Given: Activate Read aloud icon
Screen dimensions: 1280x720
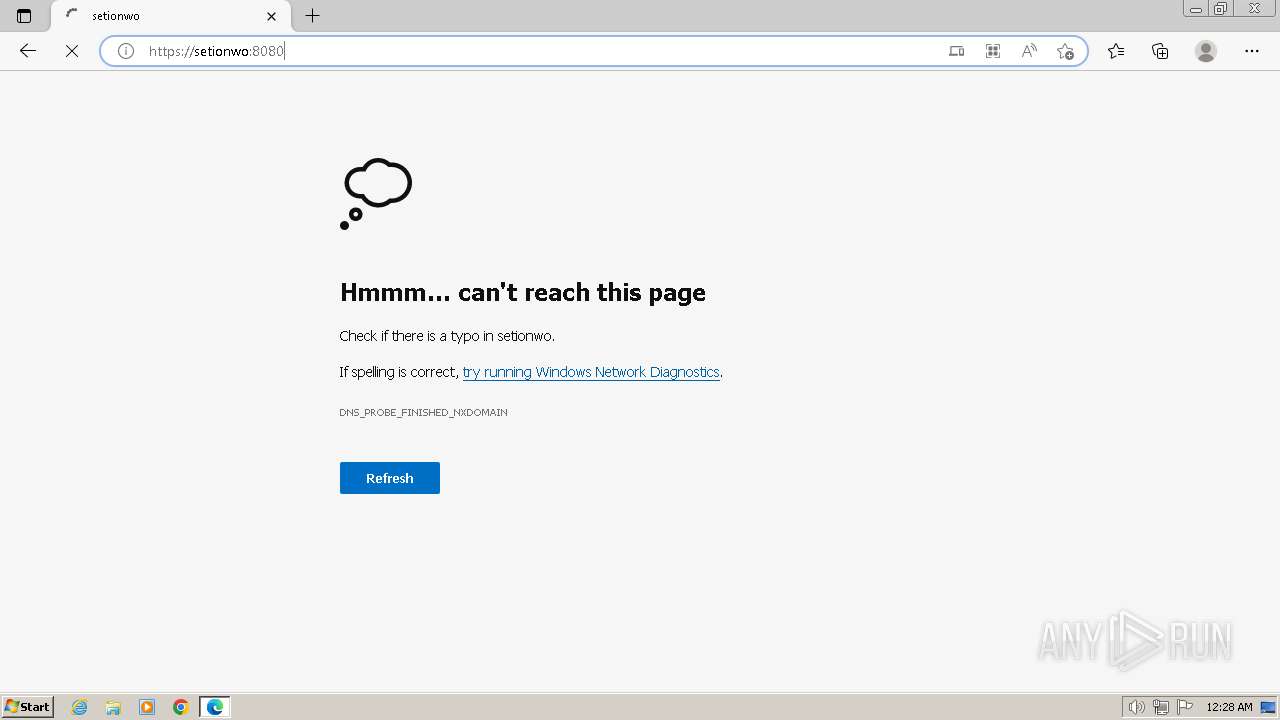Looking at the screenshot, I should [1029, 51].
